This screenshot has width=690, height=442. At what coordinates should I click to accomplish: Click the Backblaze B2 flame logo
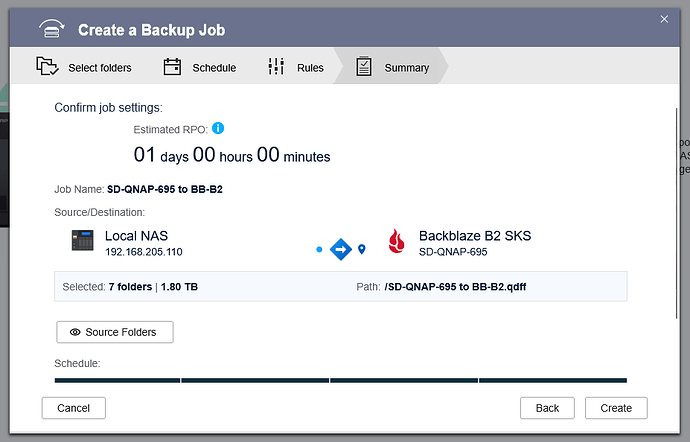coord(396,242)
